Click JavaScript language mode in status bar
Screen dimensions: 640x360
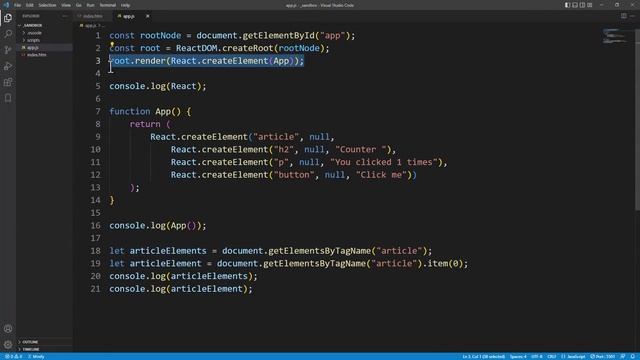pyautogui.click(x=573, y=357)
